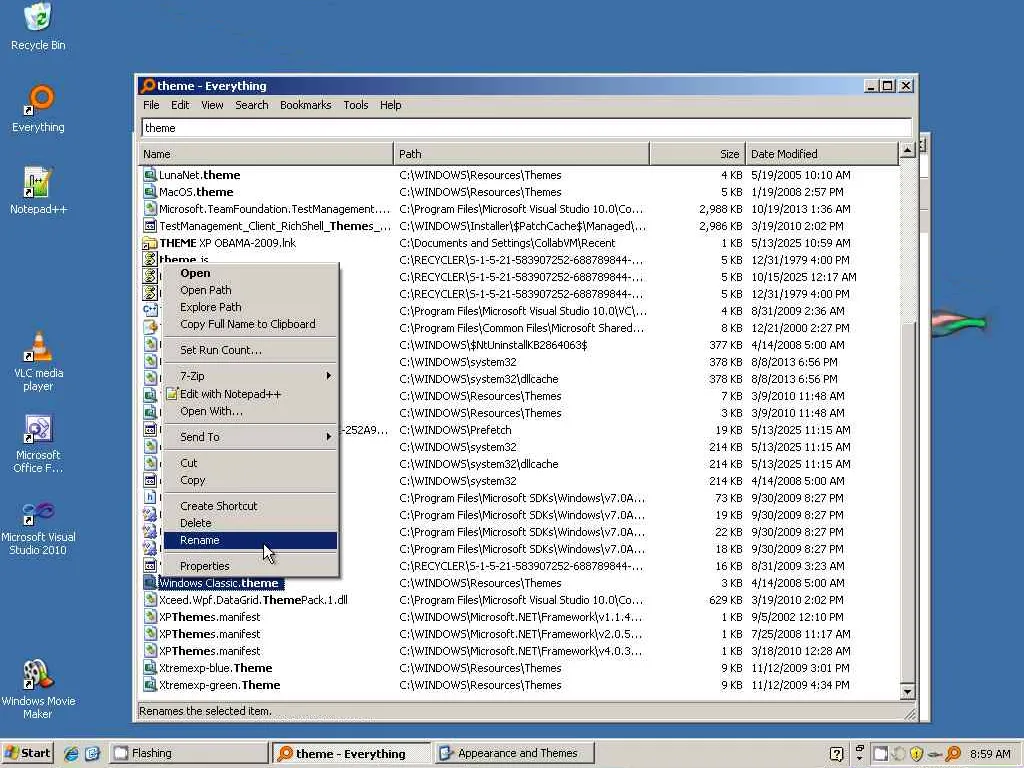This screenshot has height=768, width=1024.
Task: Sort results by Name column header
Action: [x=266, y=154]
